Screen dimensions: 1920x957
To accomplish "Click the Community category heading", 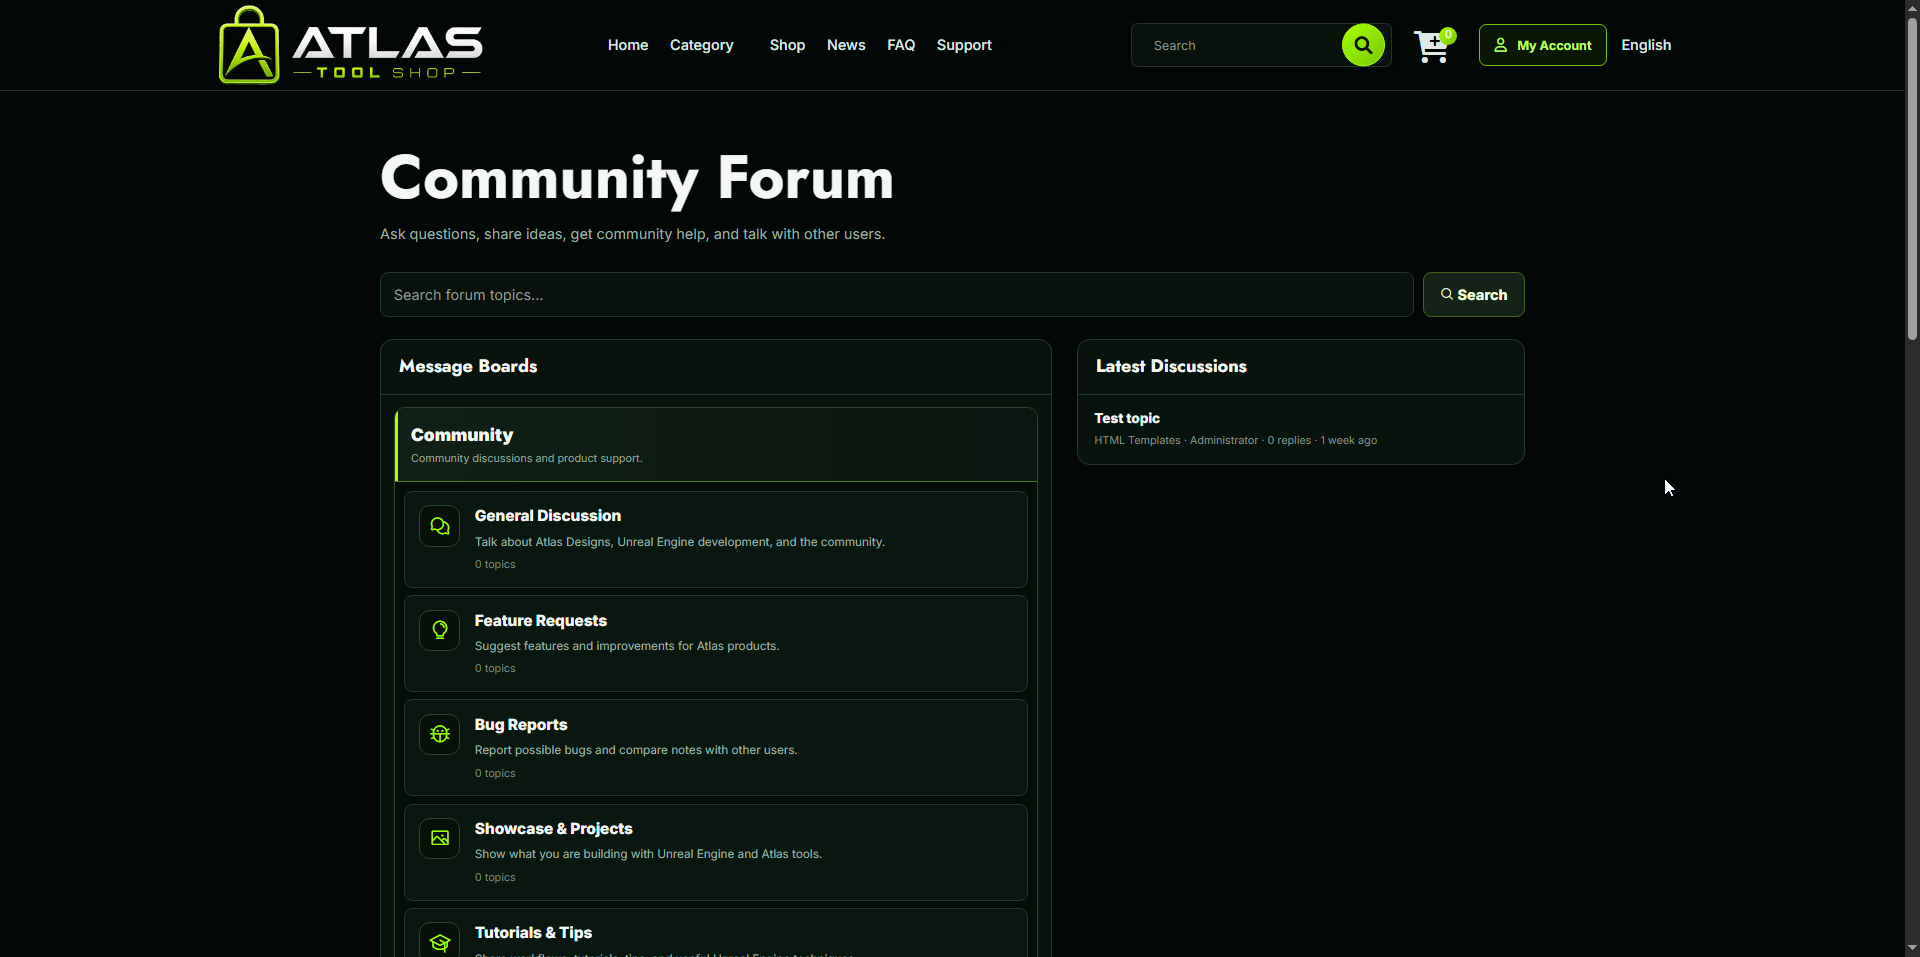I will [462, 435].
